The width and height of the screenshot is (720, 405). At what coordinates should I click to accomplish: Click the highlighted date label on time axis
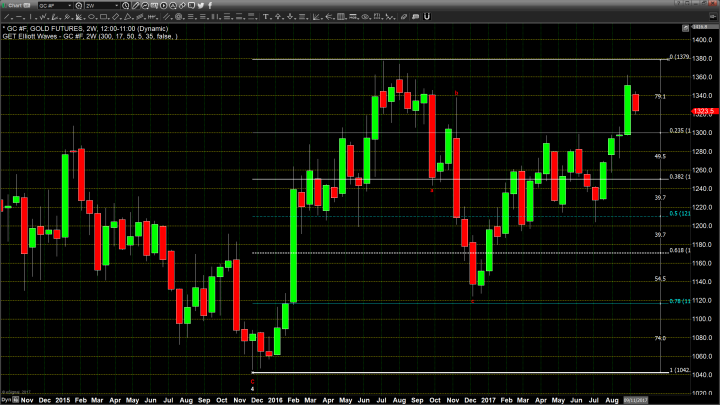coord(634,399)
